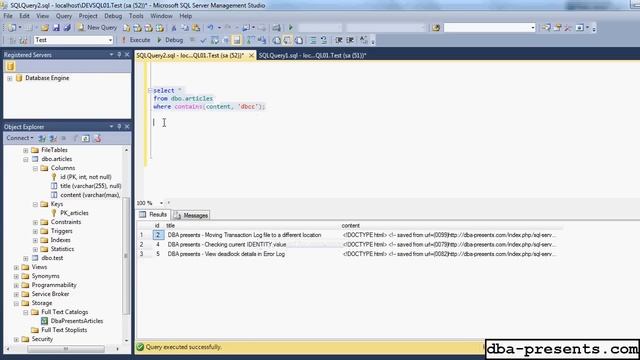The image size is (640, 360).
Task: Toggle Include Actual Execution Plan icon
Action: pyautogui.click(x=250, y=40)
